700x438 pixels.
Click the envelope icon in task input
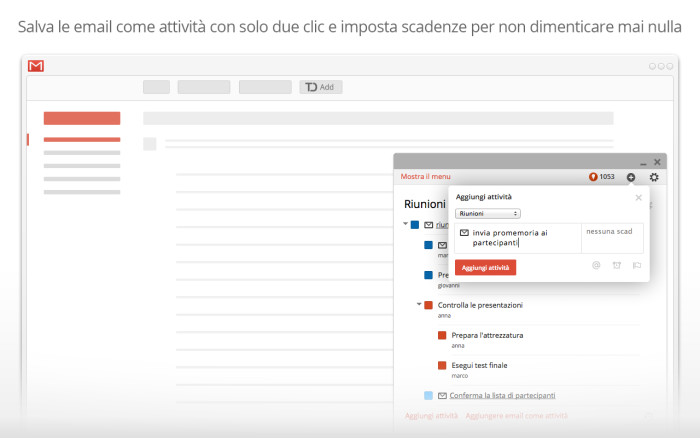464,233
